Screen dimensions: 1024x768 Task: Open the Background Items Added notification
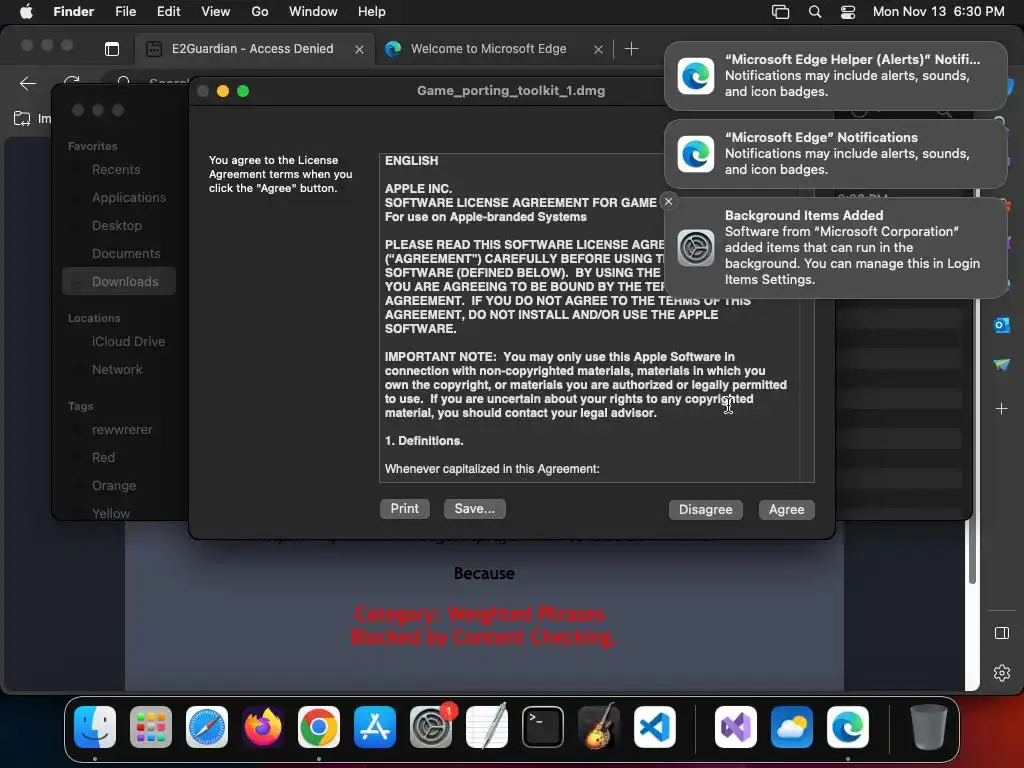(835, 248)
